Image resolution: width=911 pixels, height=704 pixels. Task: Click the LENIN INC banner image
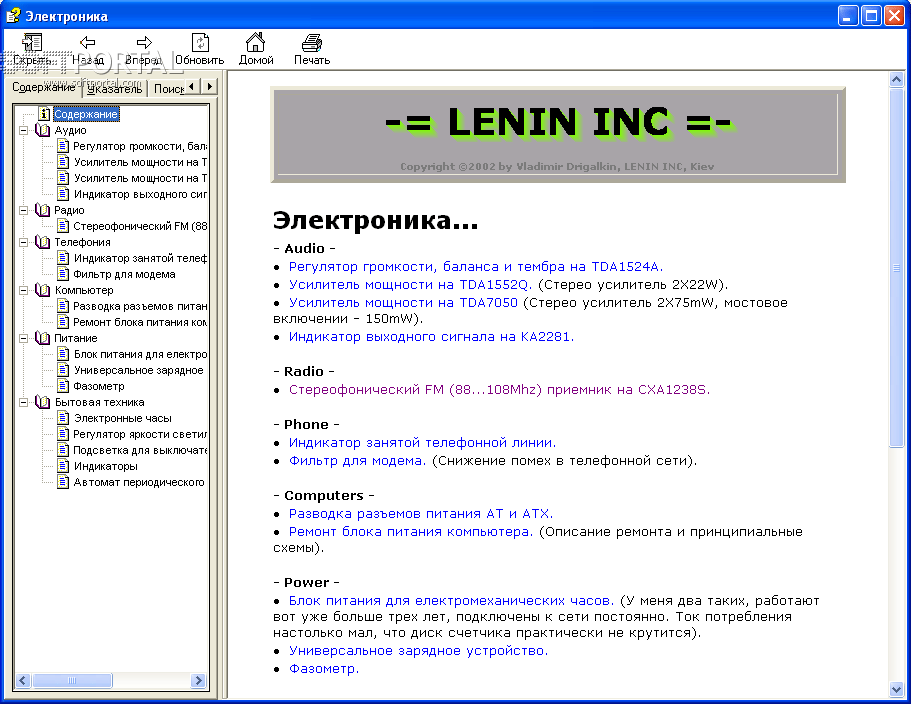(558, 135)
